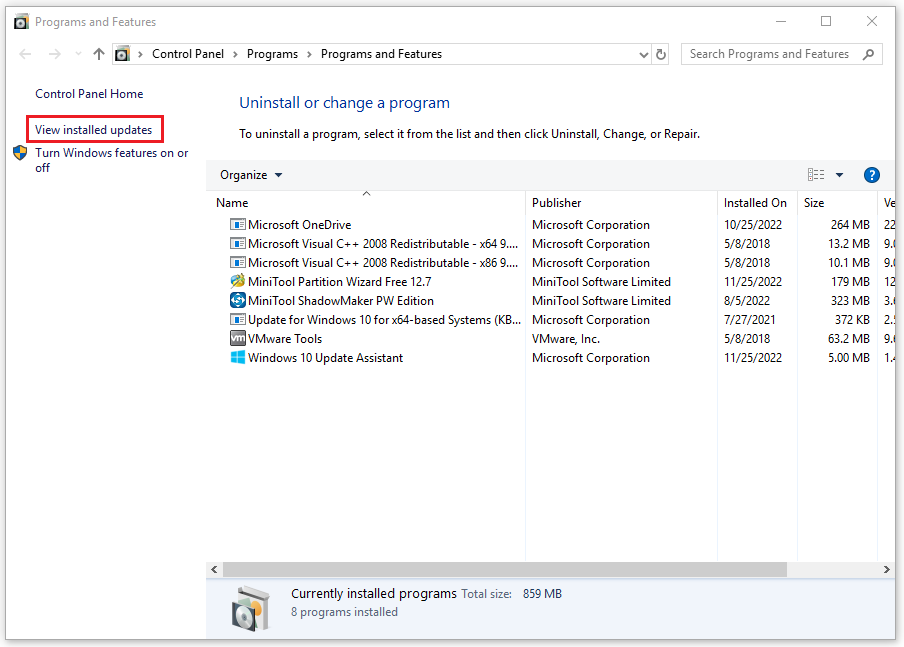Expand the chevron after Programs breadcrumb

click(310, 54)
